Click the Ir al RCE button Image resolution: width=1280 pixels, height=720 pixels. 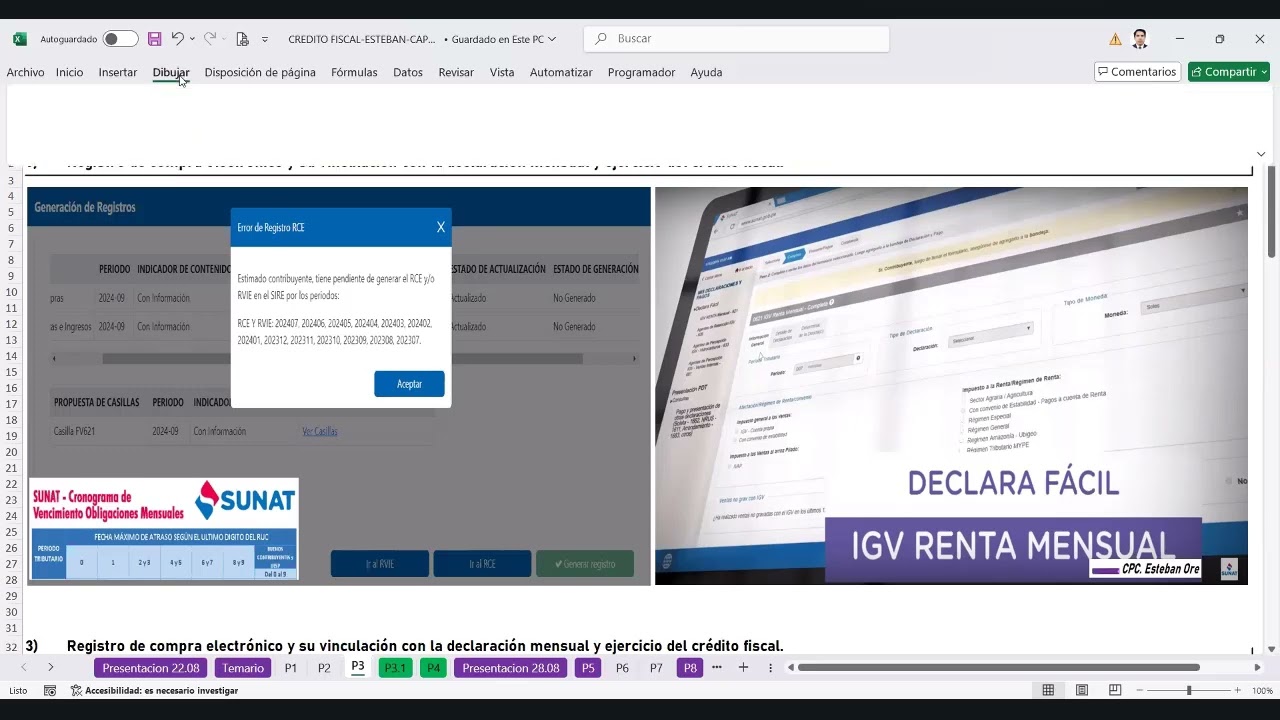(x=482, y=564)
